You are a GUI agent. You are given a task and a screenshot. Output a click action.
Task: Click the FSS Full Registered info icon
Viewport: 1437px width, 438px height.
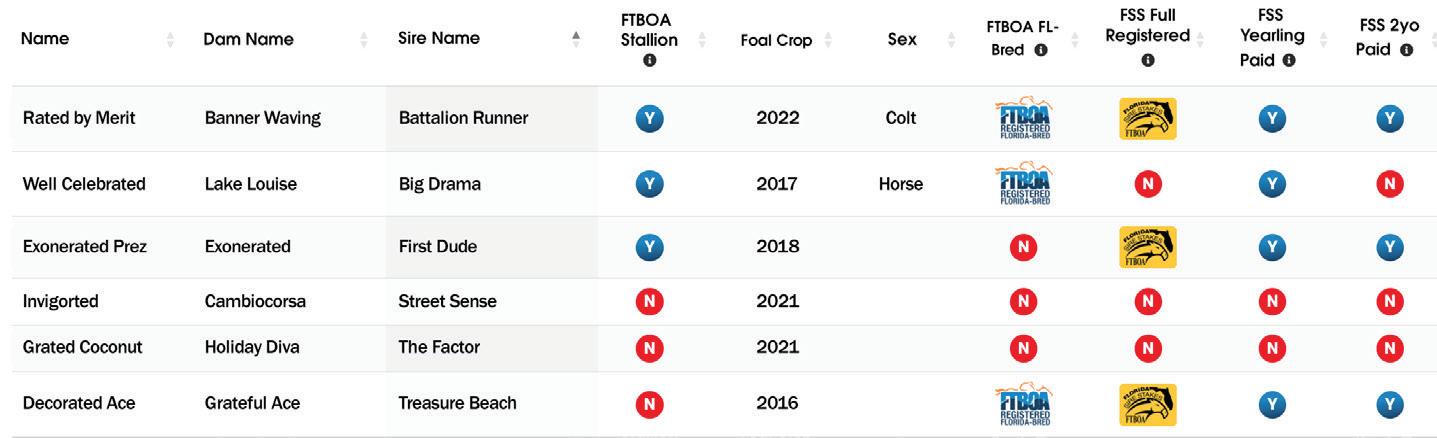pyautogui.click(x=1147, y=61)
